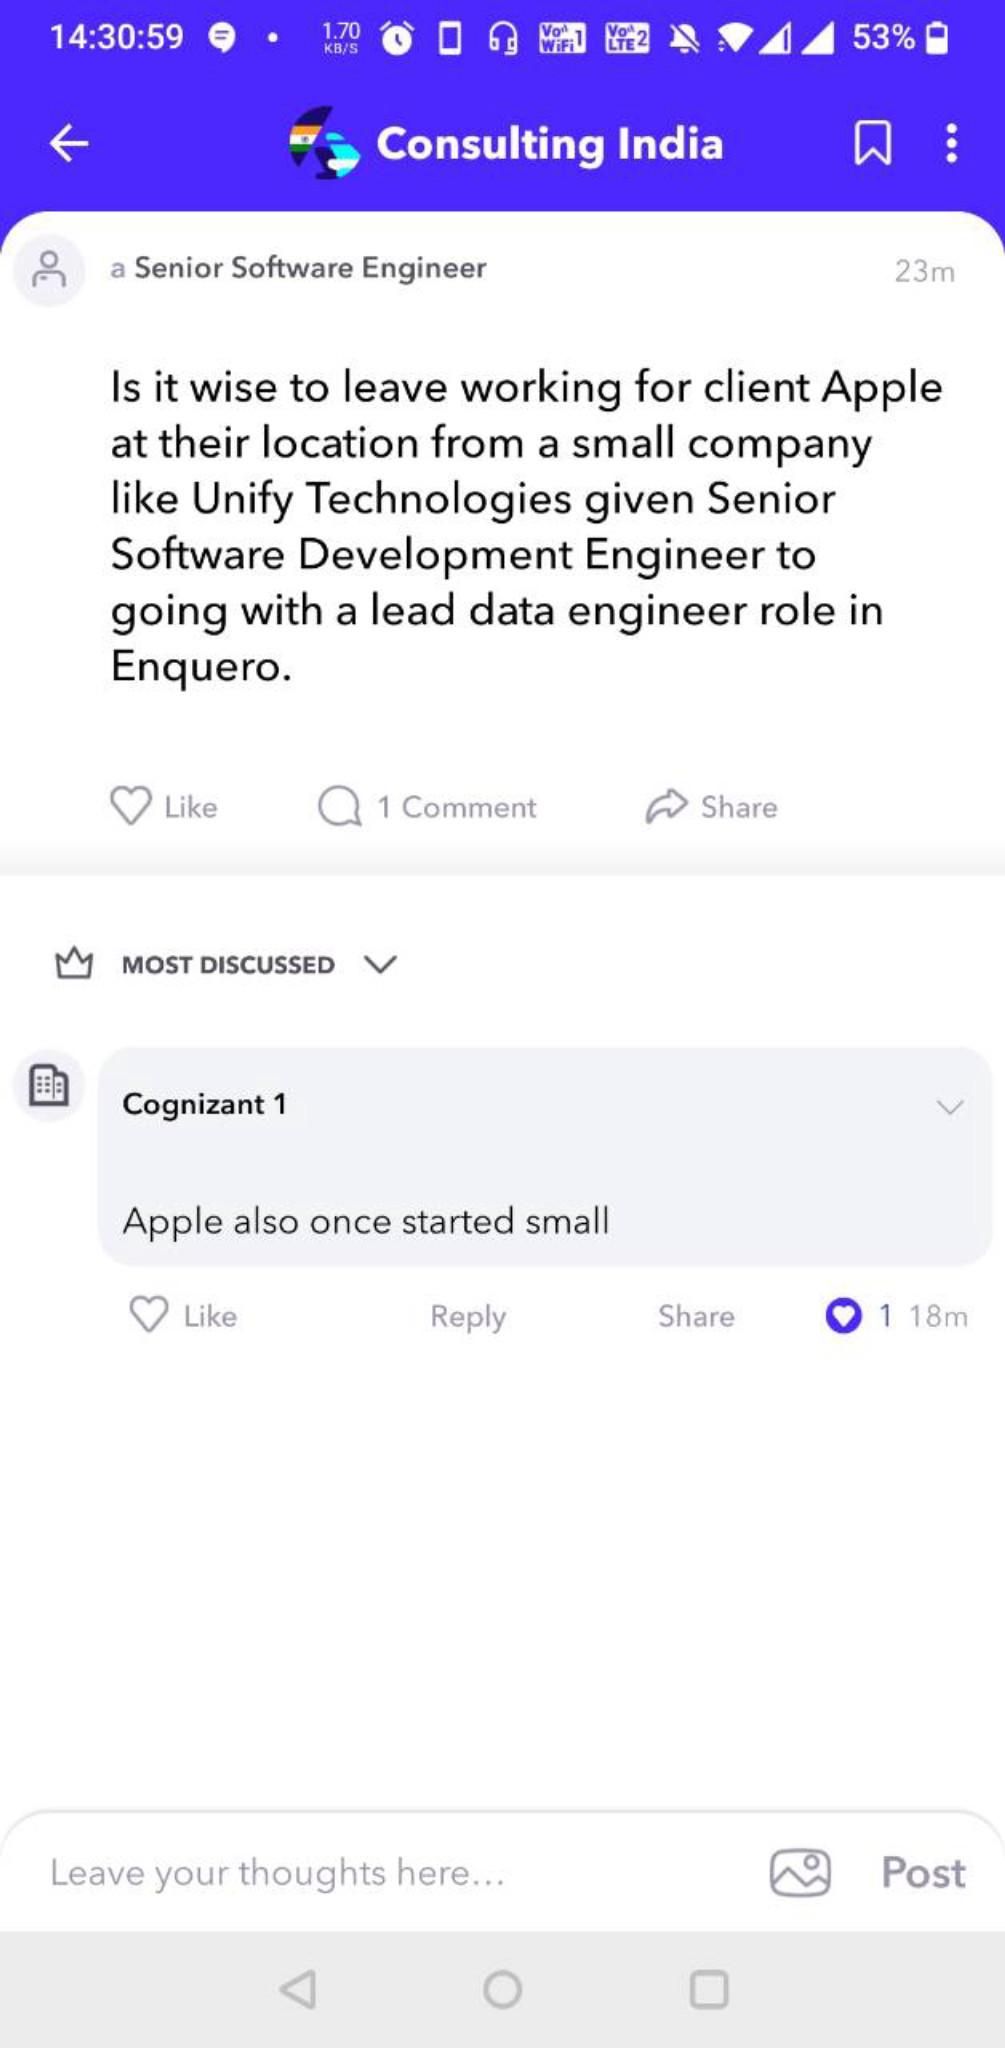This screenshot has height=2048, width=1005.
Task: Open the Cognizant 1 company avatar
Action: pos(48,1085)
